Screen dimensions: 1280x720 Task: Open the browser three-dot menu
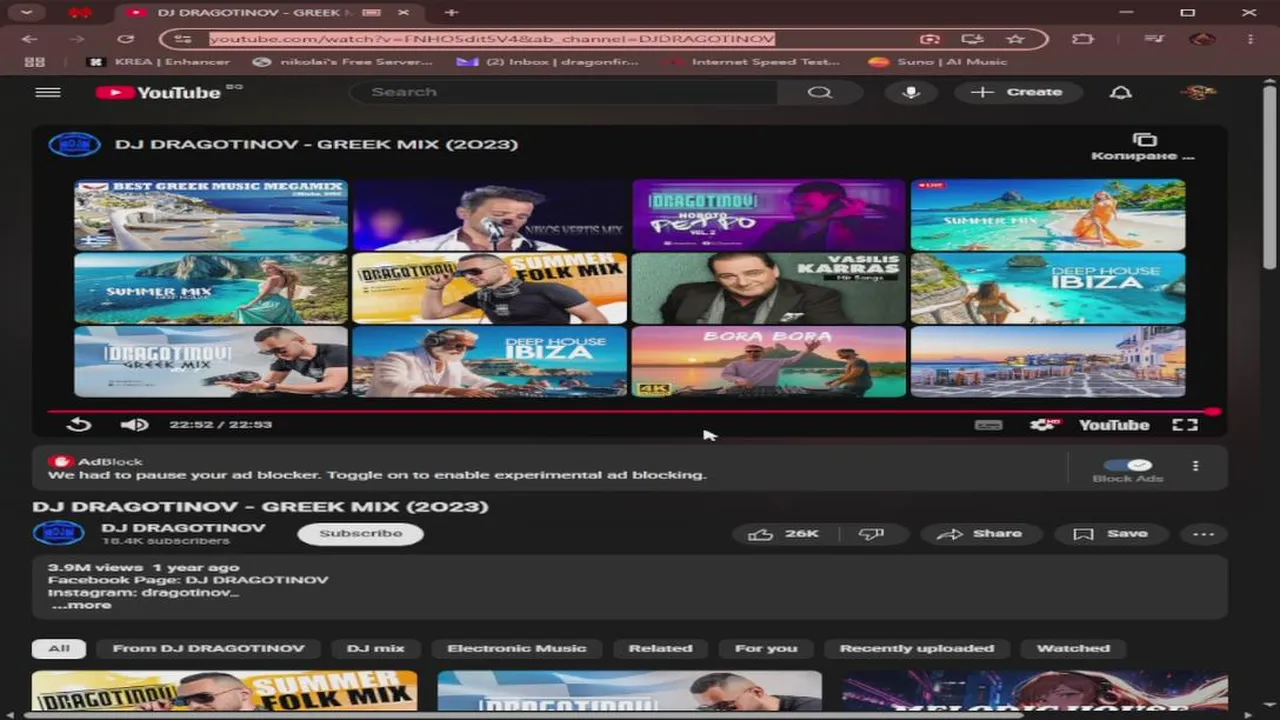[x=1251, y=39]
